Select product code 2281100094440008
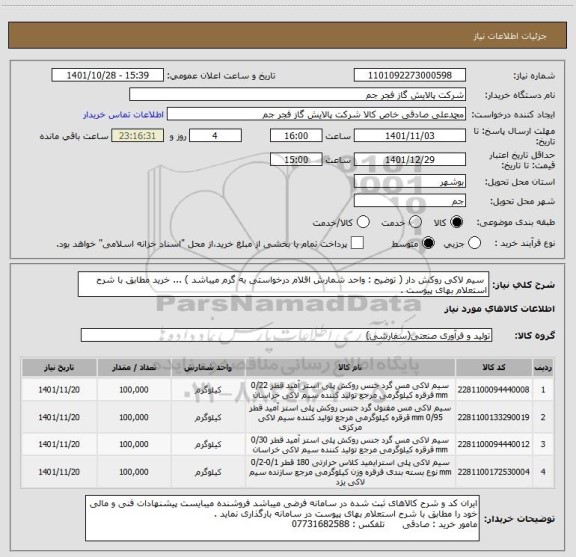The width and height of the screenshot is (576, 557). pyautogui.click(x=493, y=390)
